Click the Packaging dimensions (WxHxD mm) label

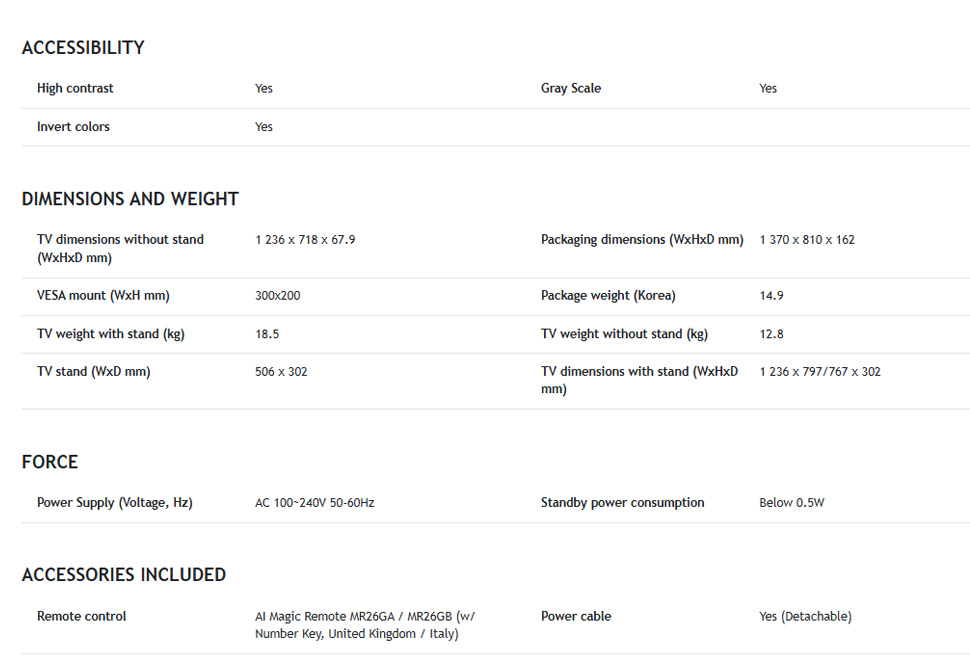click(x=642, y=239)
